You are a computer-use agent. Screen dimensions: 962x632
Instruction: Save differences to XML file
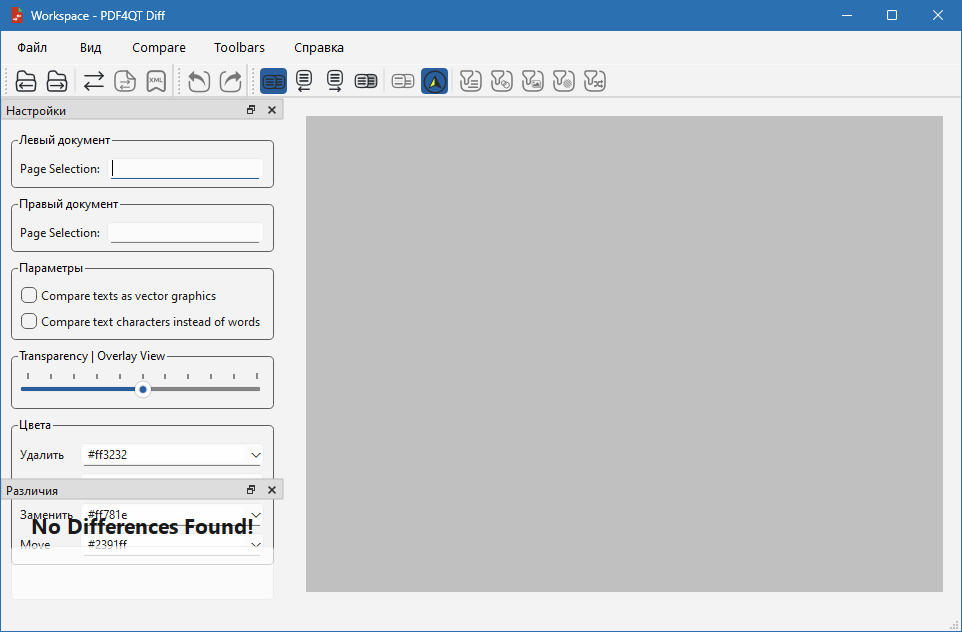coord(156,81)
